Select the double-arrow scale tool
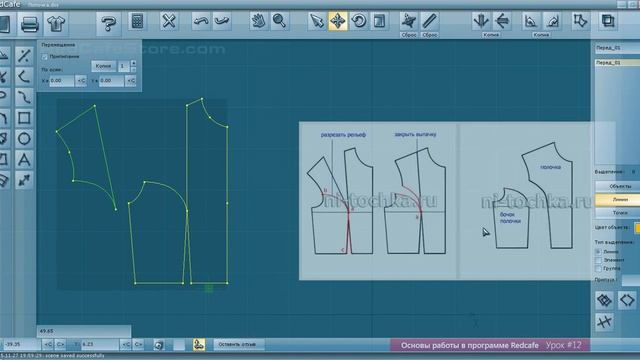 pyautogui.click(x=24, y=180)
